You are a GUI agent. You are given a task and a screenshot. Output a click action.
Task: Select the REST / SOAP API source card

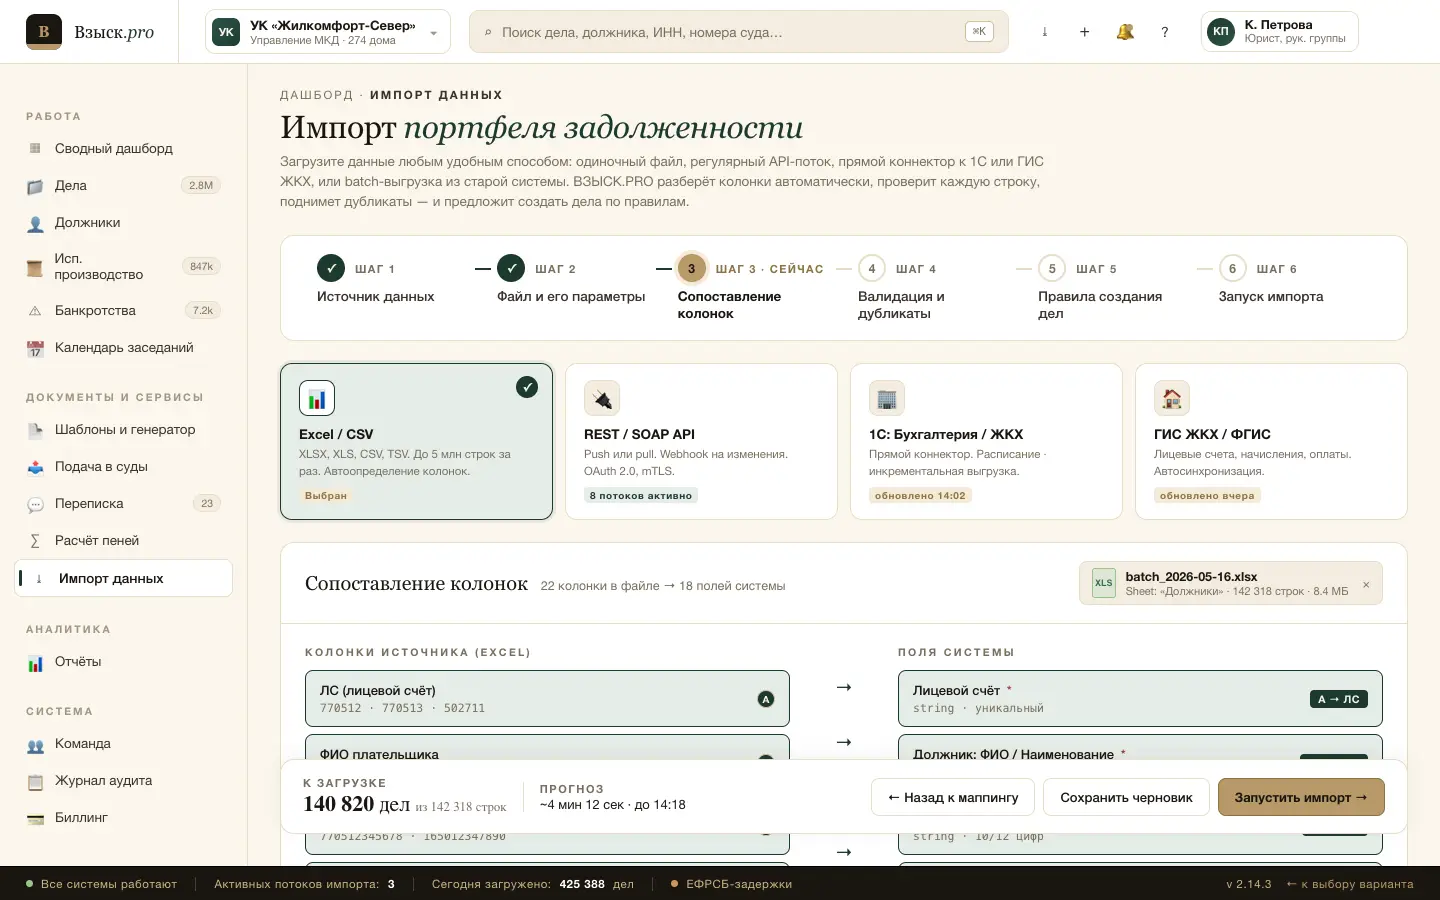701,441
